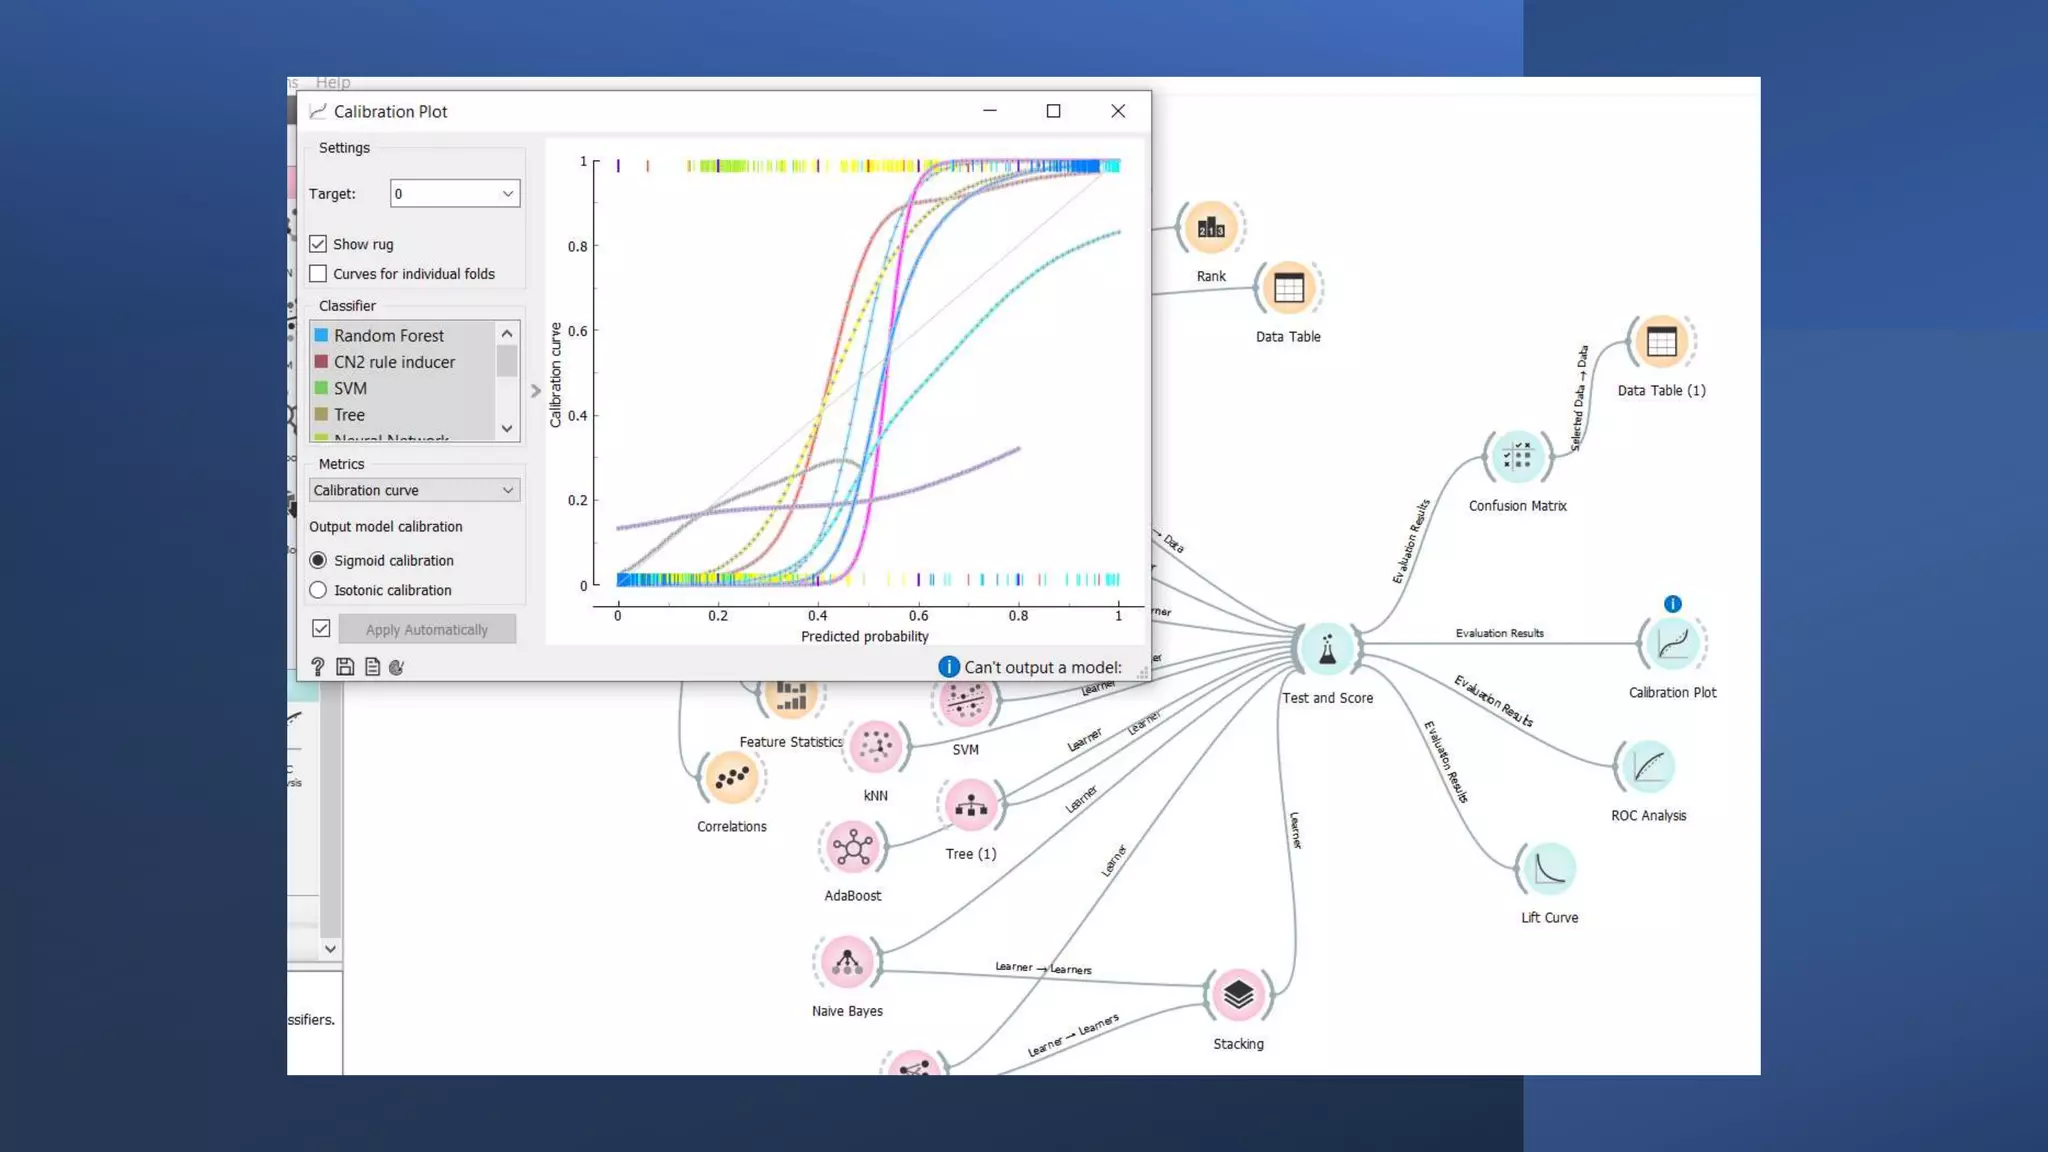This screenshot has width=2048, height=1152.
Task: Uncheck the Show rug checkbox
Action: click(318, 244)
